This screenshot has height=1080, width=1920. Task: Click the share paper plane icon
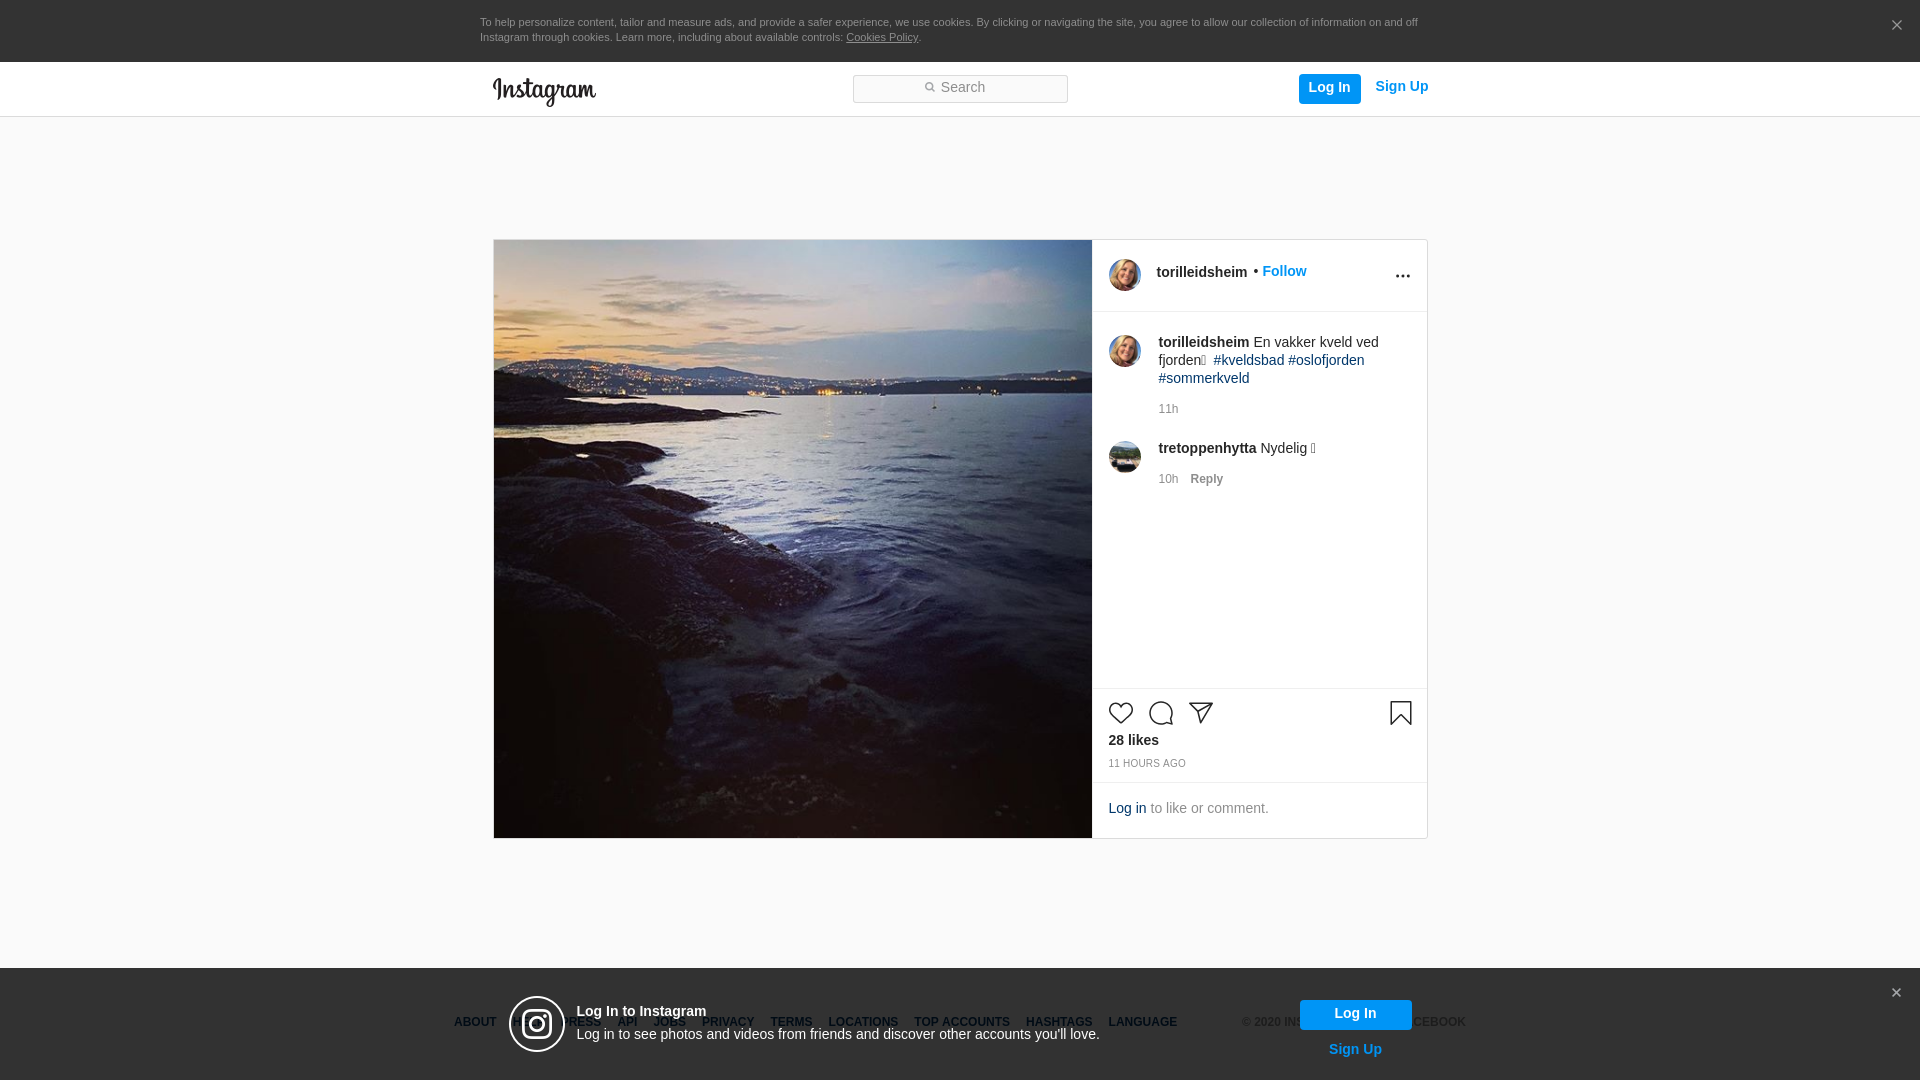1200,713
